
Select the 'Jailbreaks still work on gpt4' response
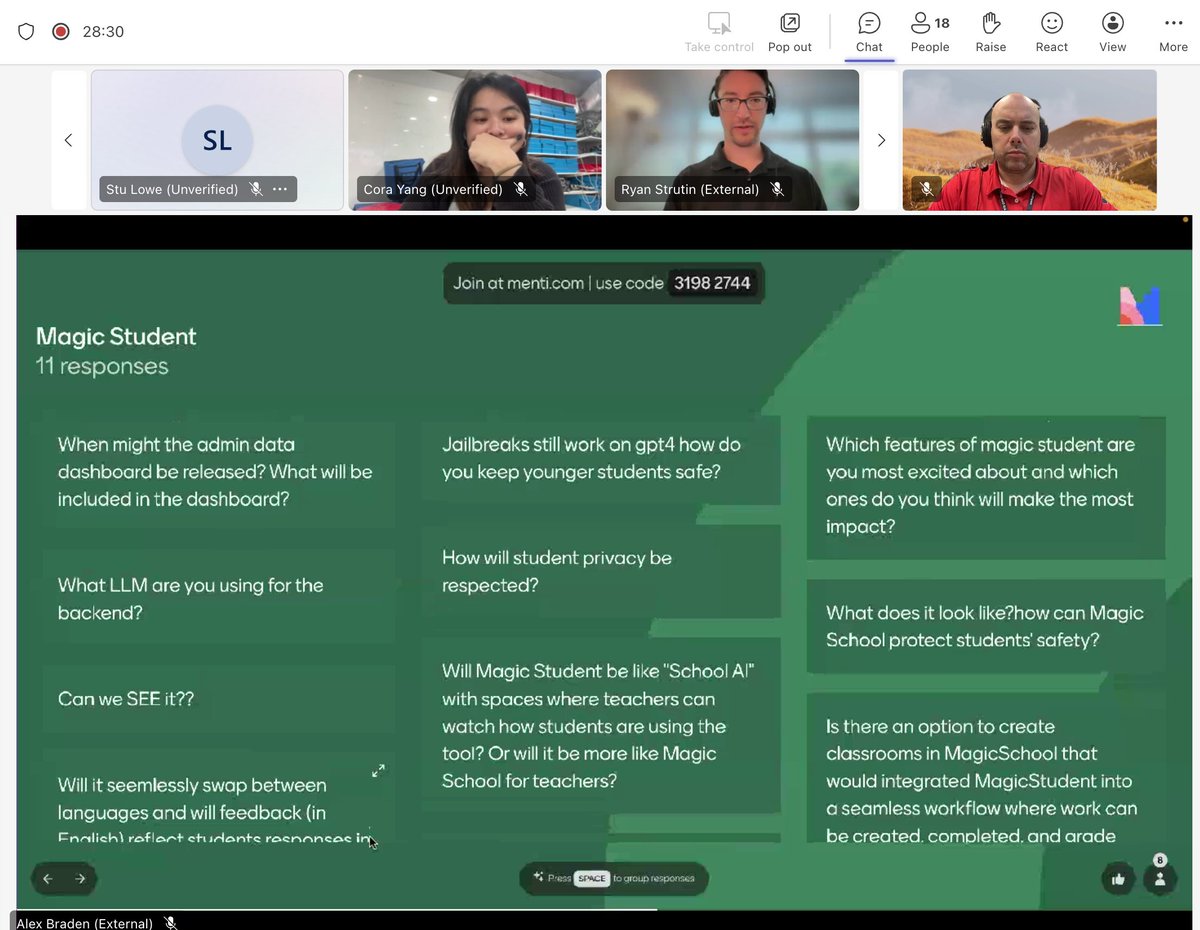pos(600,458)
